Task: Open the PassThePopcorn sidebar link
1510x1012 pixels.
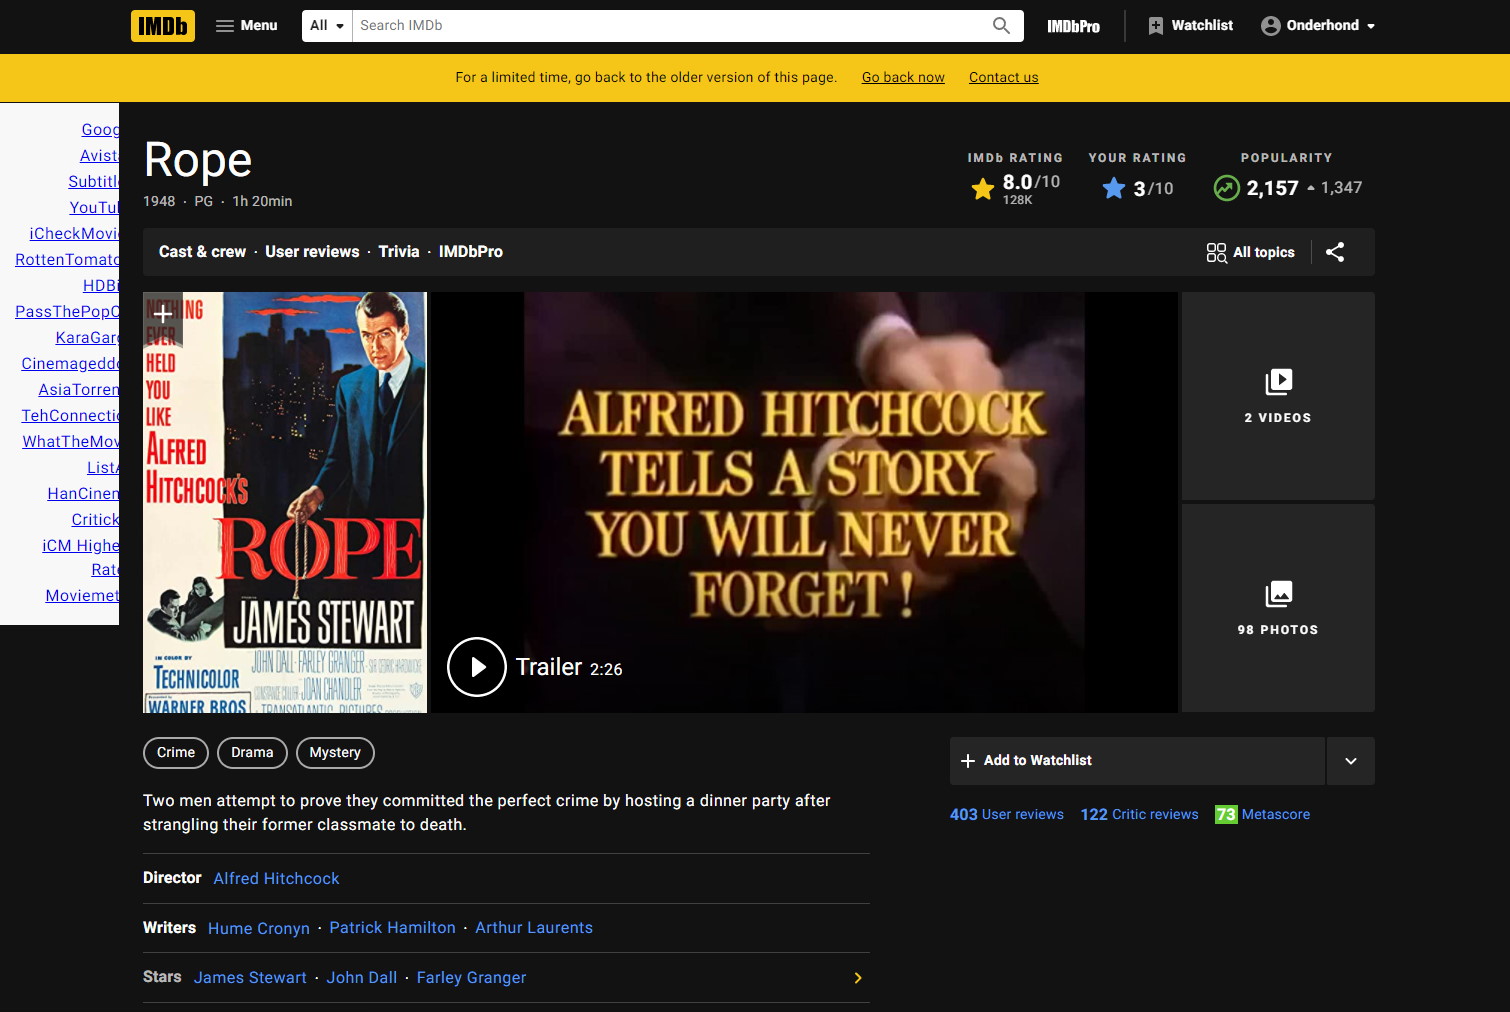Action: (67, 312)
